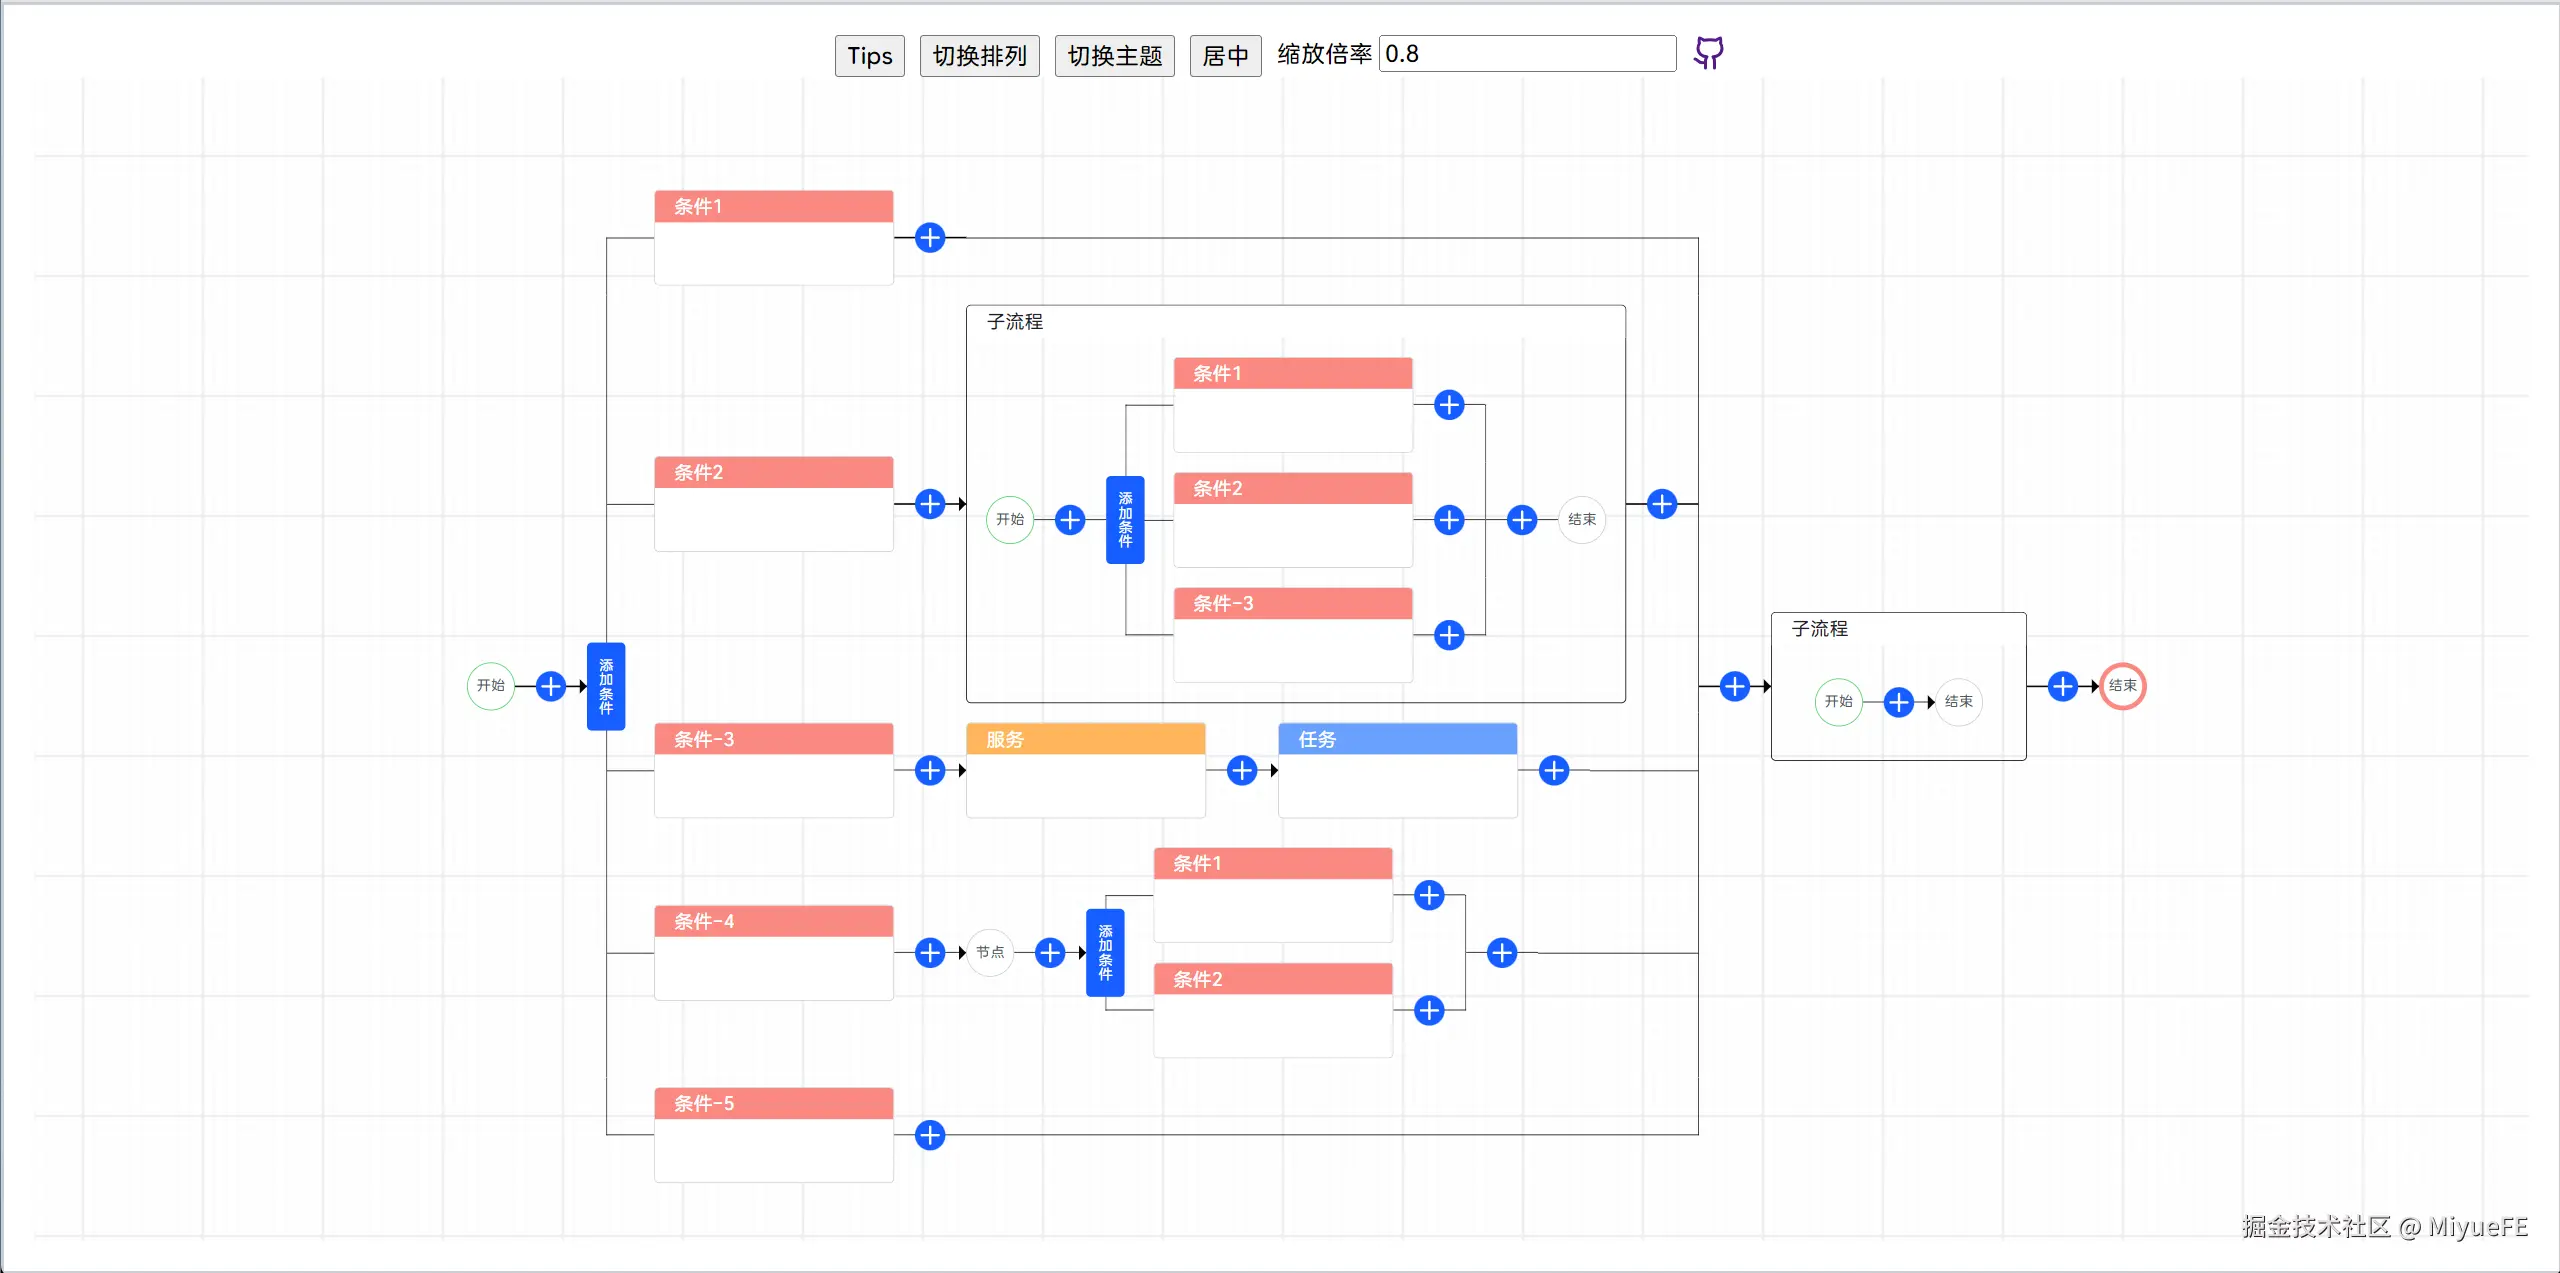Viewport: 2560px width, 1273px height.
Task: Click the plus icon after the 开始 start node
Action: (551, 686)
